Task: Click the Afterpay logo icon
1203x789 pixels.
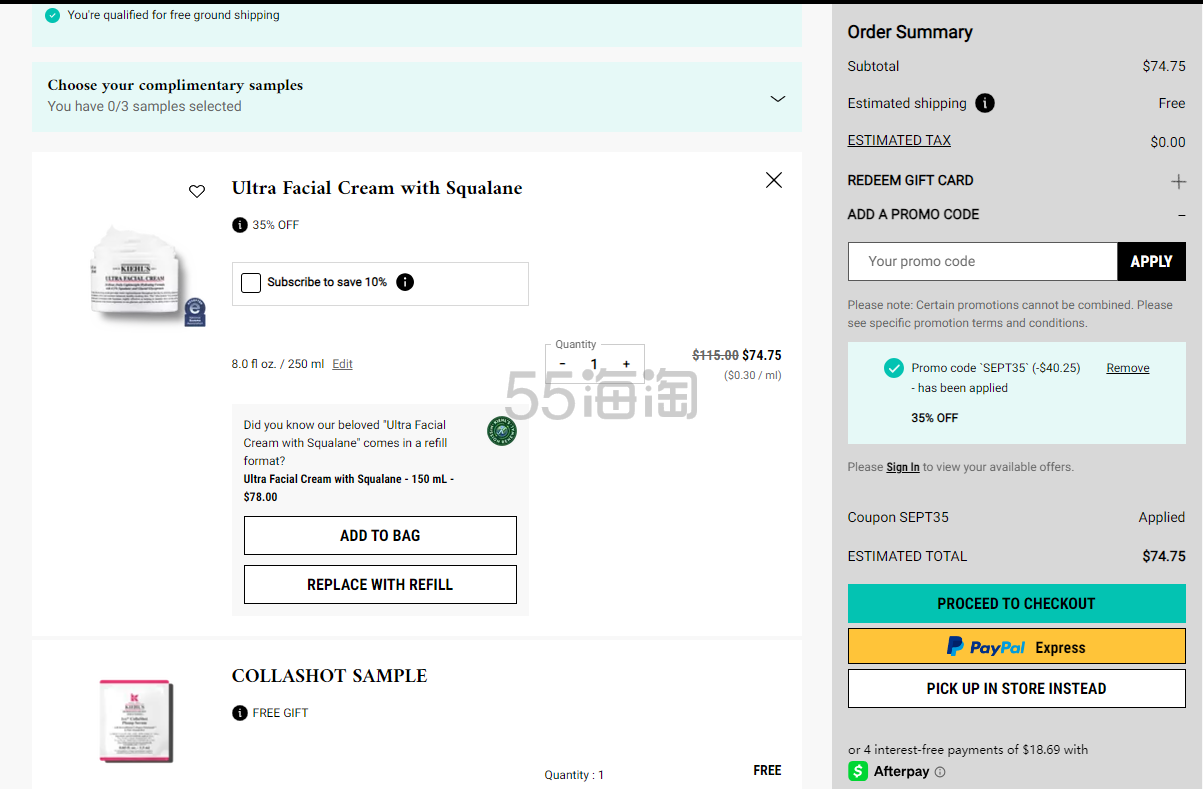Action: pos(858,771)
